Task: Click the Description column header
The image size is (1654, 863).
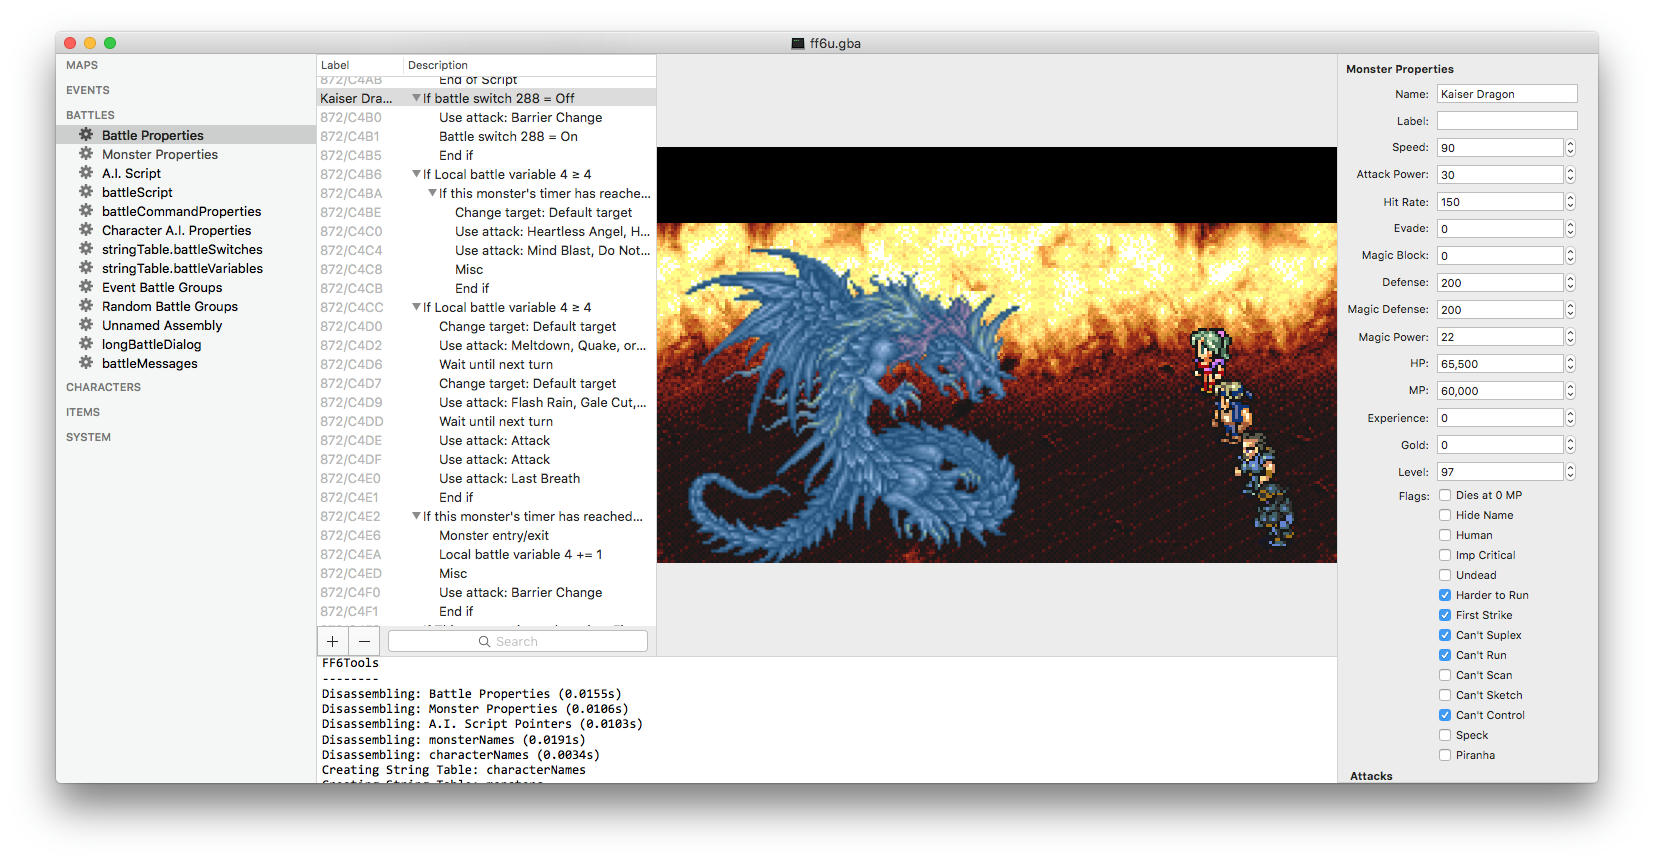Action: pos(530,65)
